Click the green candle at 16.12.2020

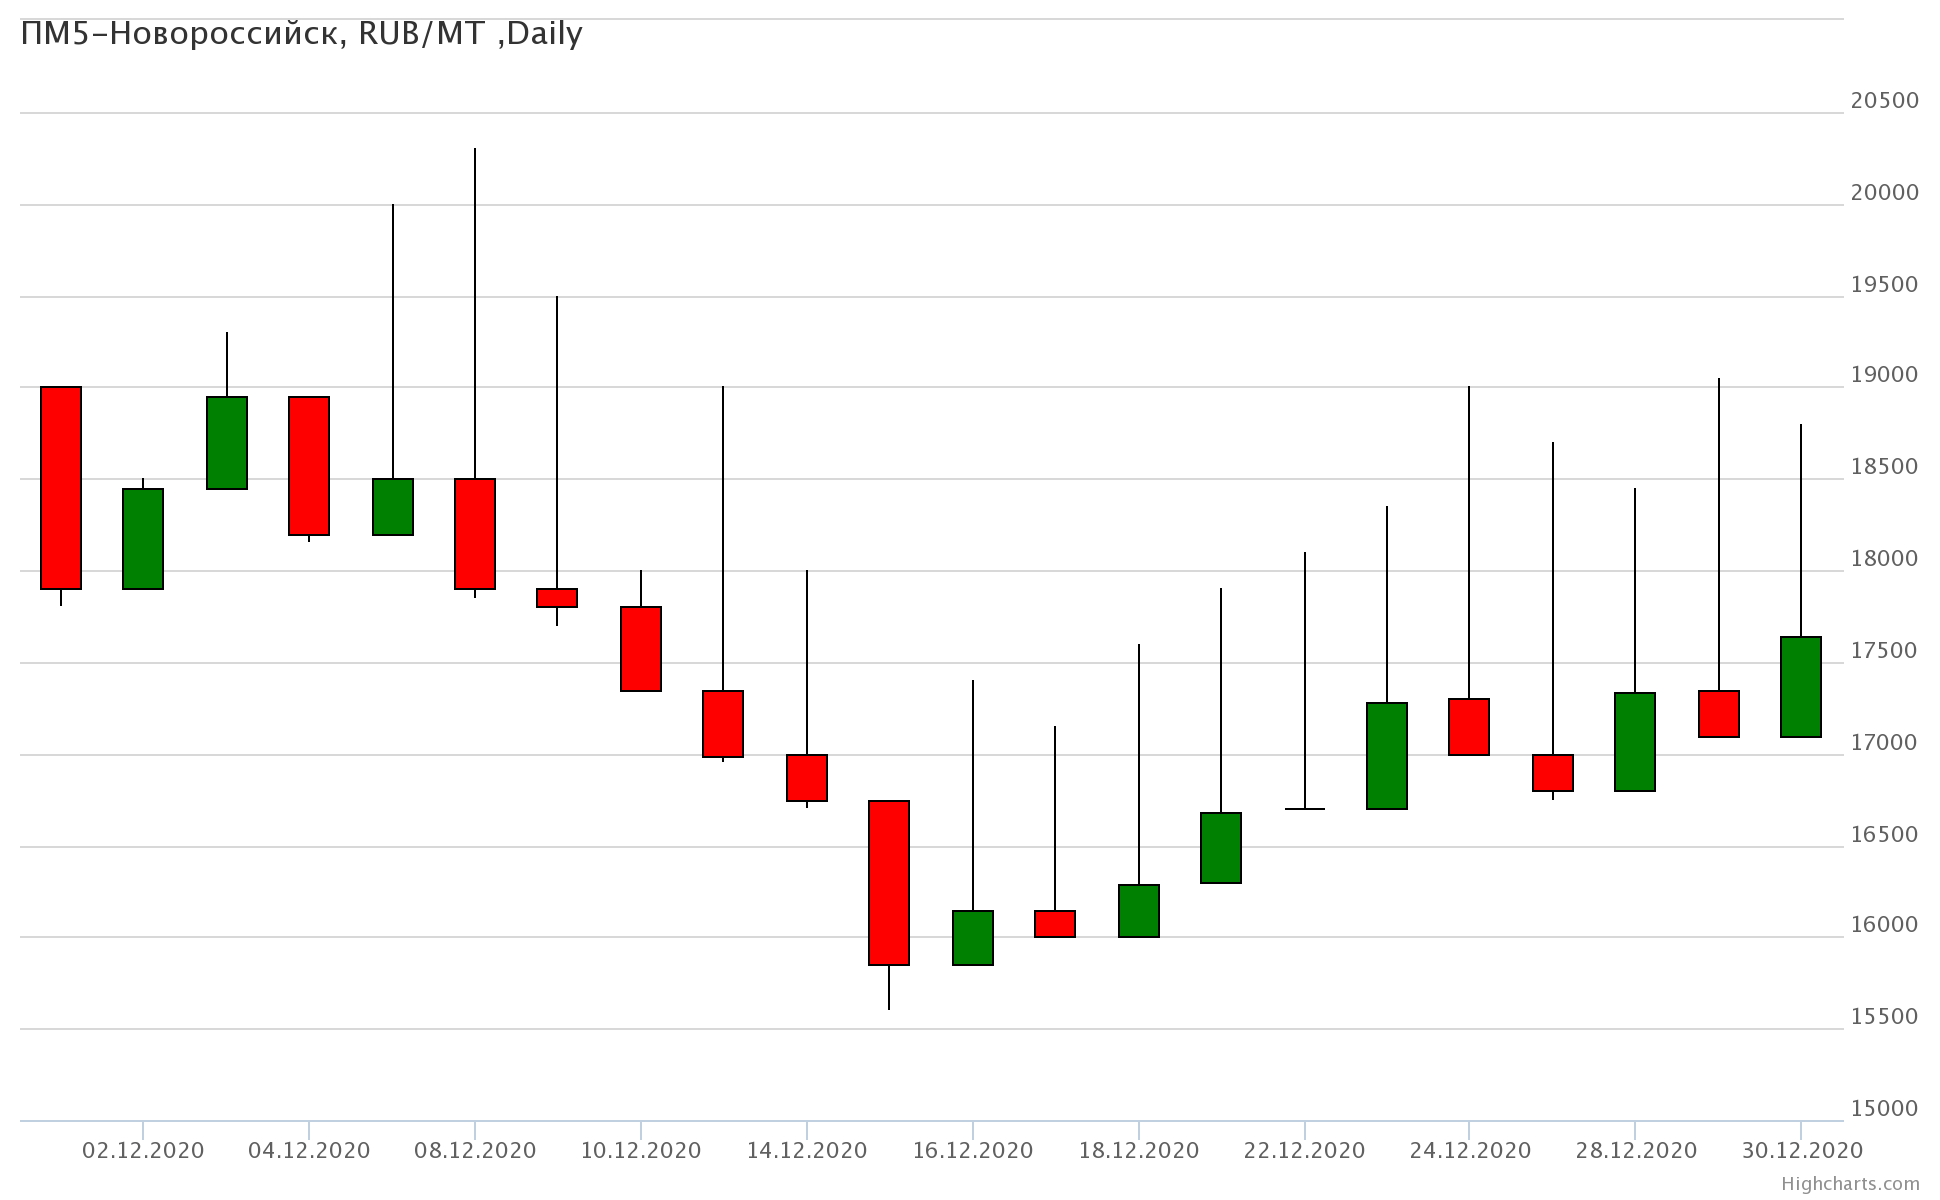[x=973, y=937]
